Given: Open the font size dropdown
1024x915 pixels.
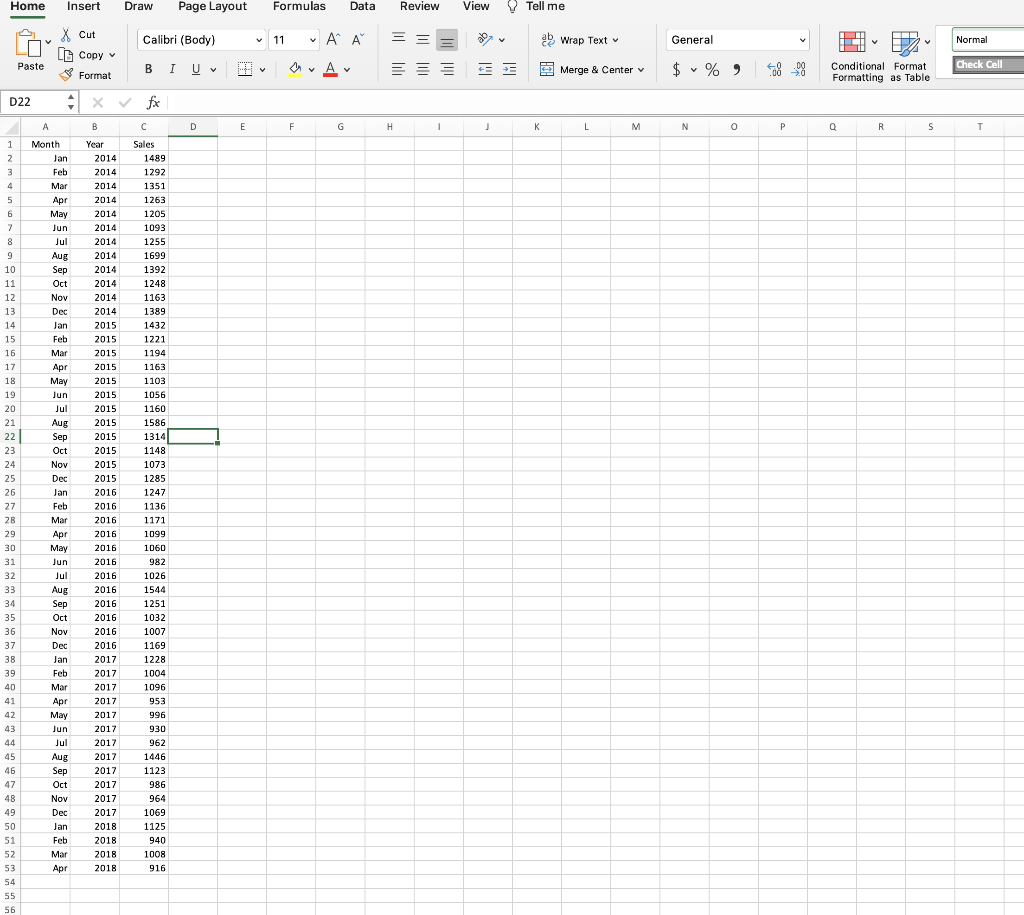Looking at the screenshot, I should (310, 40).
